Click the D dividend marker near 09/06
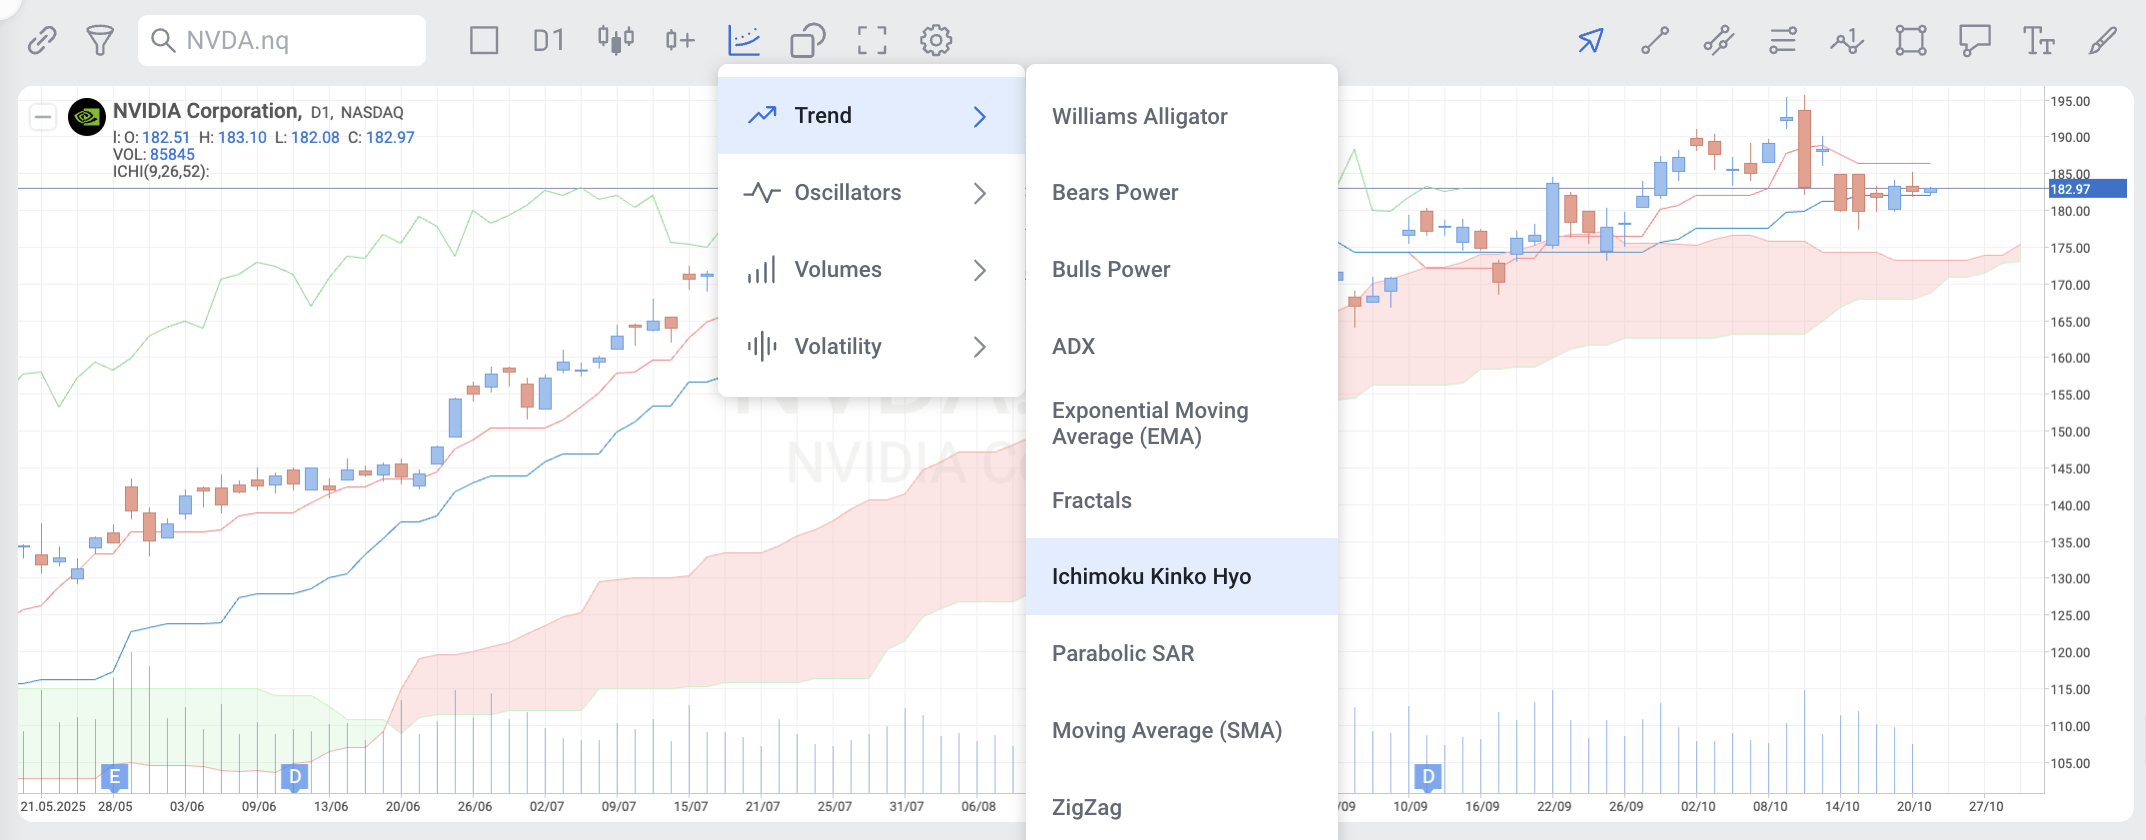Screen dimensions: 2146x840 [x=294, y=777]
